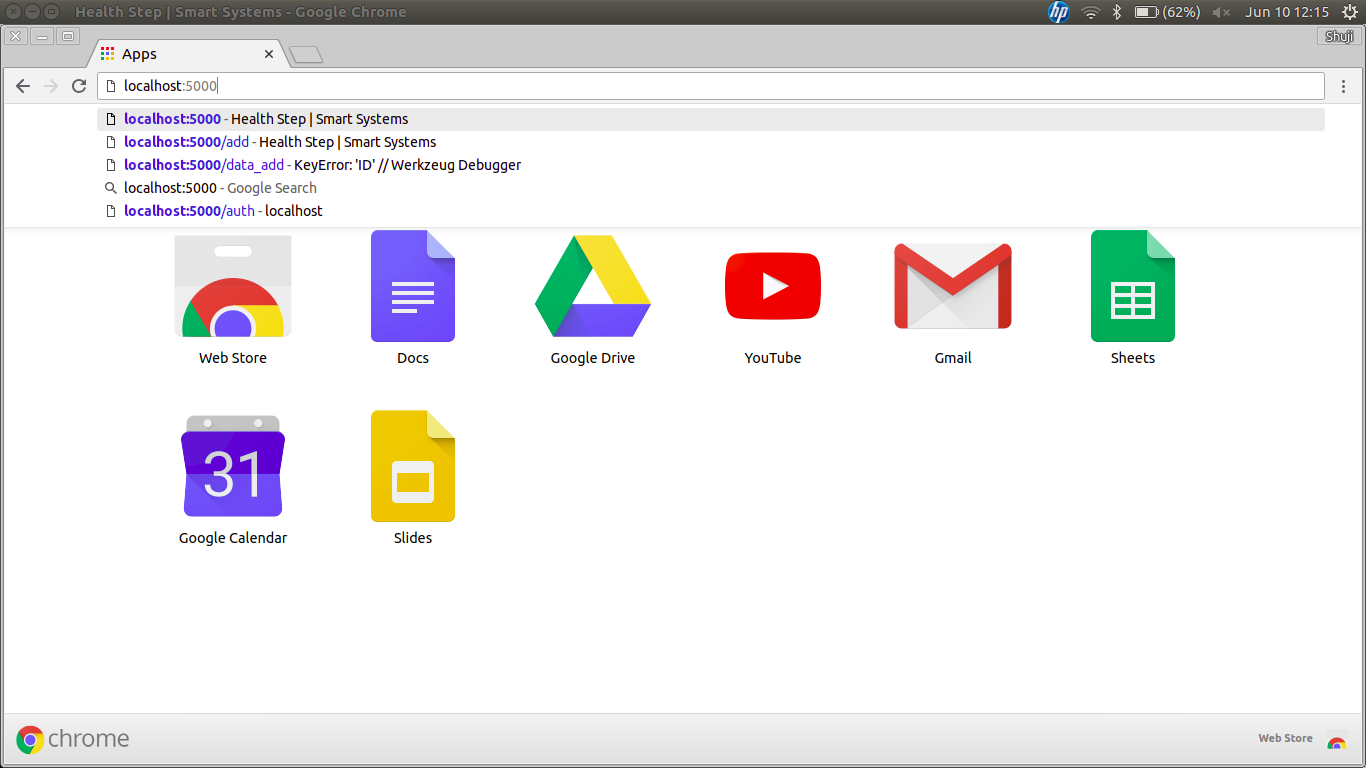This screenshot has width=1366, height=768.
Task: Choose the localhost:5000/add suggestion
Action: click(710, 142)
